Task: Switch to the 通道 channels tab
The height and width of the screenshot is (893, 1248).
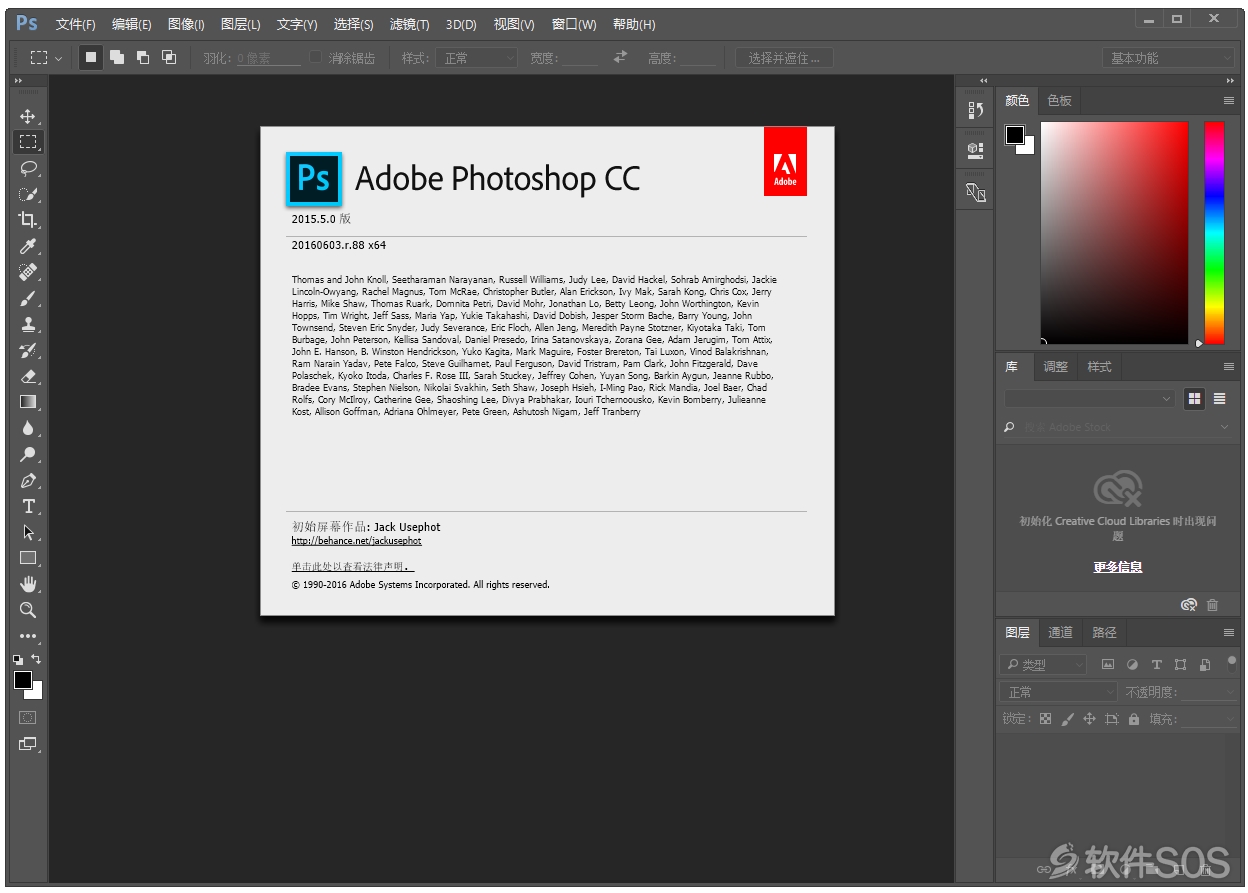Action: 1060,632
